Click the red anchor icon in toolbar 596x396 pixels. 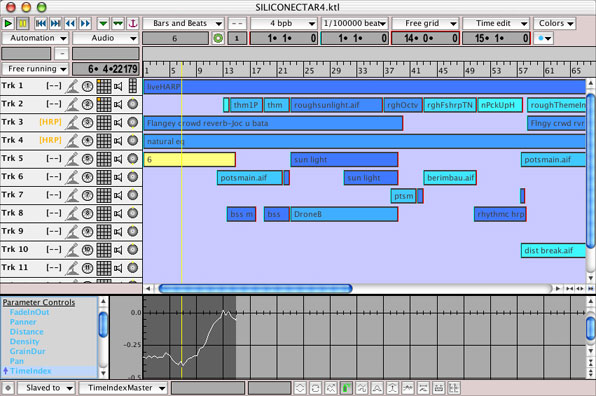[133, 23]
